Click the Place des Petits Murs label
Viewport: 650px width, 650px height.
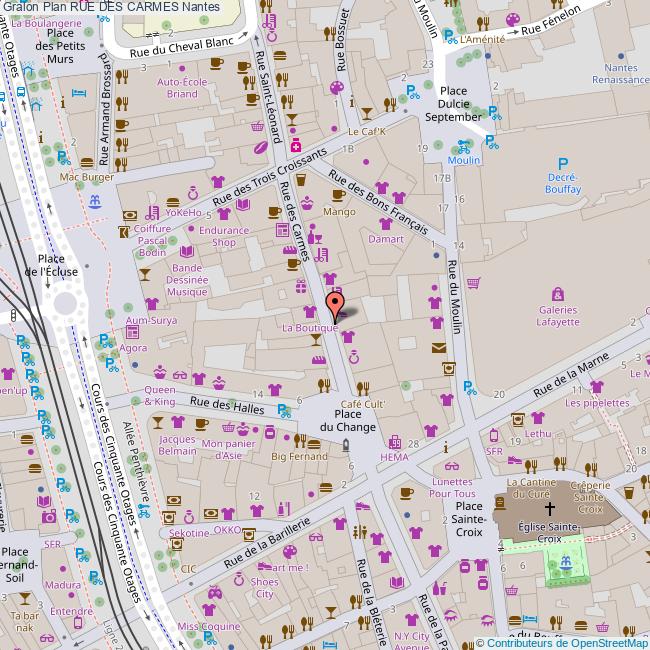point(61,46)
